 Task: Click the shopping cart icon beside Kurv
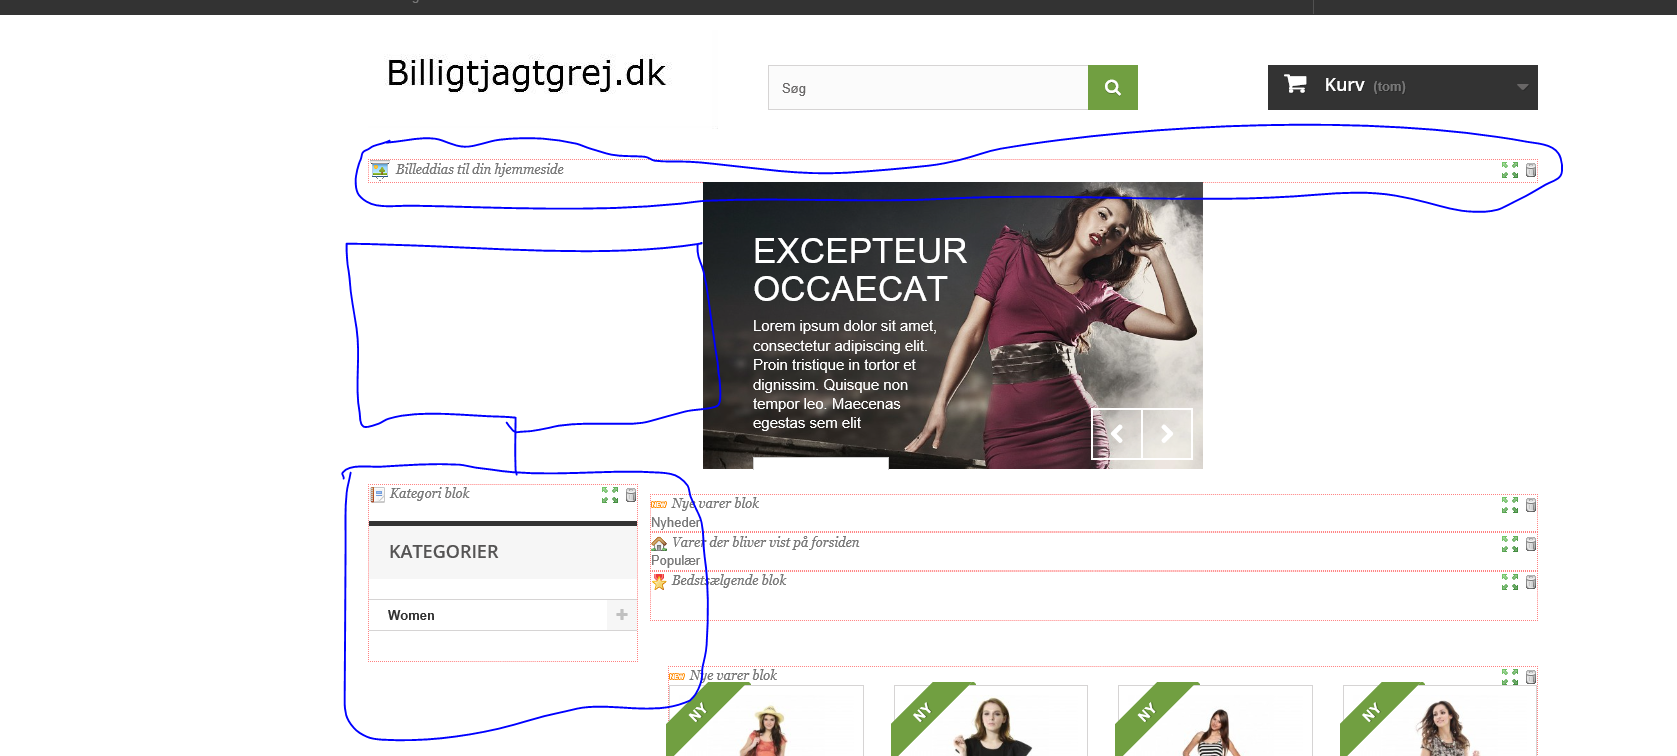[1295, 84]
